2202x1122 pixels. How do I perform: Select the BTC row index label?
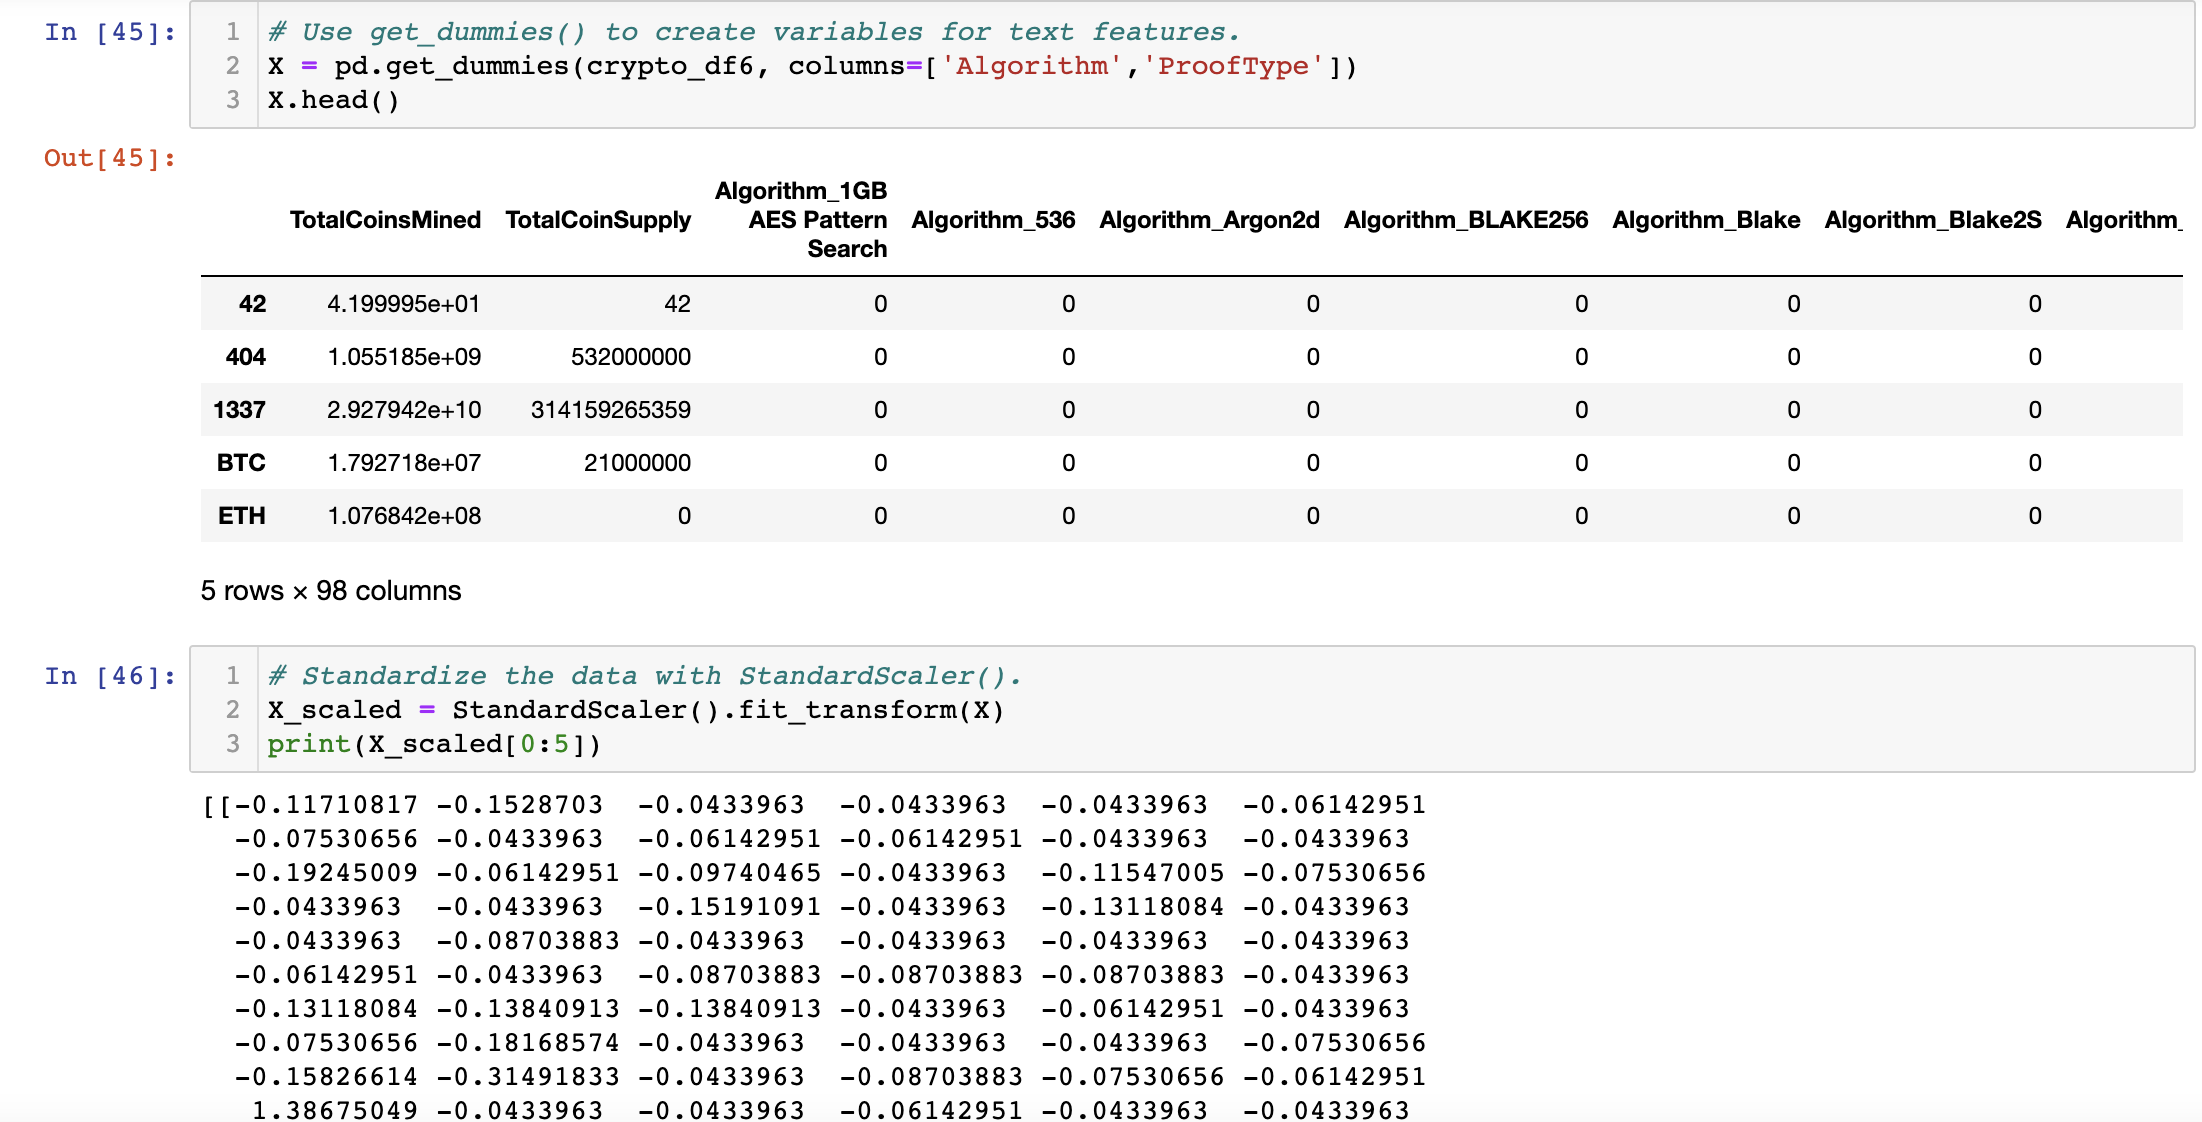pos(241,463)
